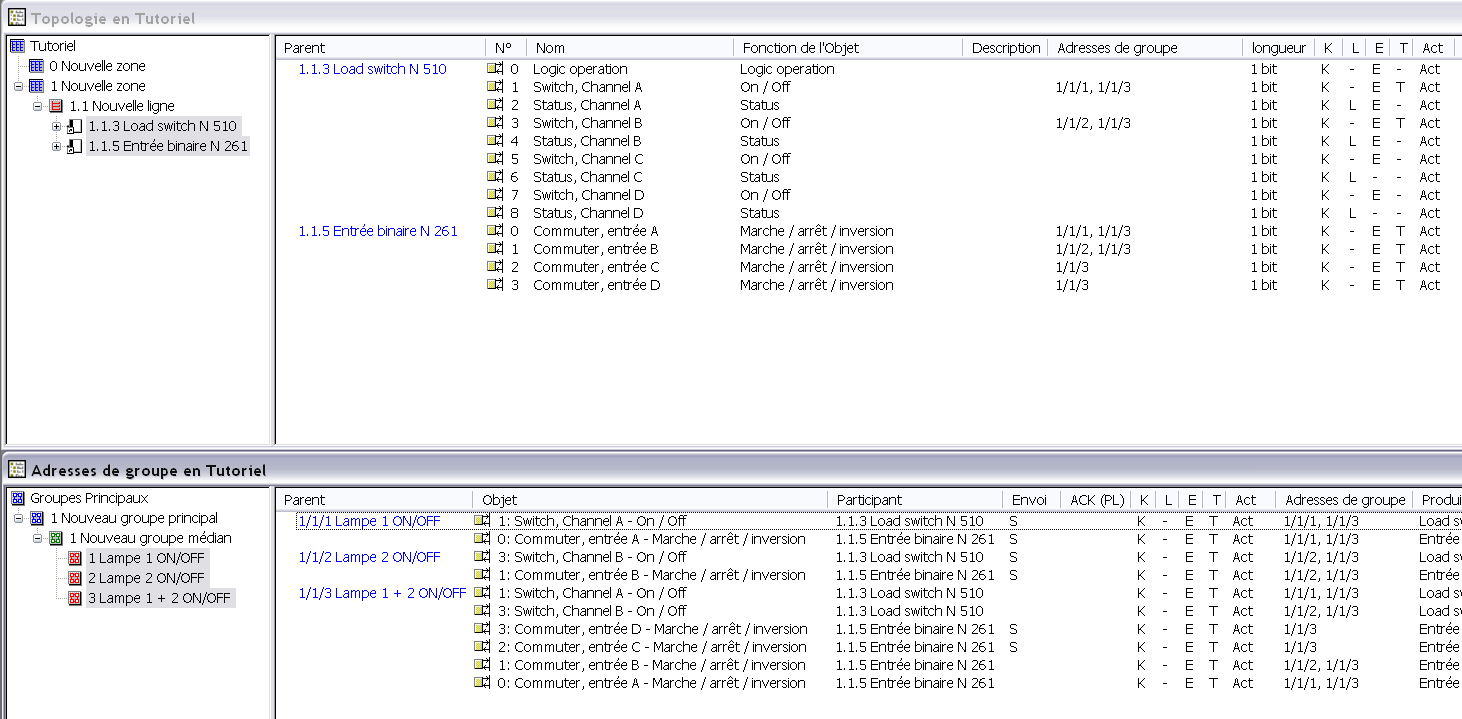This screenshot has height=719, width=1462.
Task: Open the 1/1/3 Lampe 1 + 2 ON/OFF parent link
Action: point(382,593)
